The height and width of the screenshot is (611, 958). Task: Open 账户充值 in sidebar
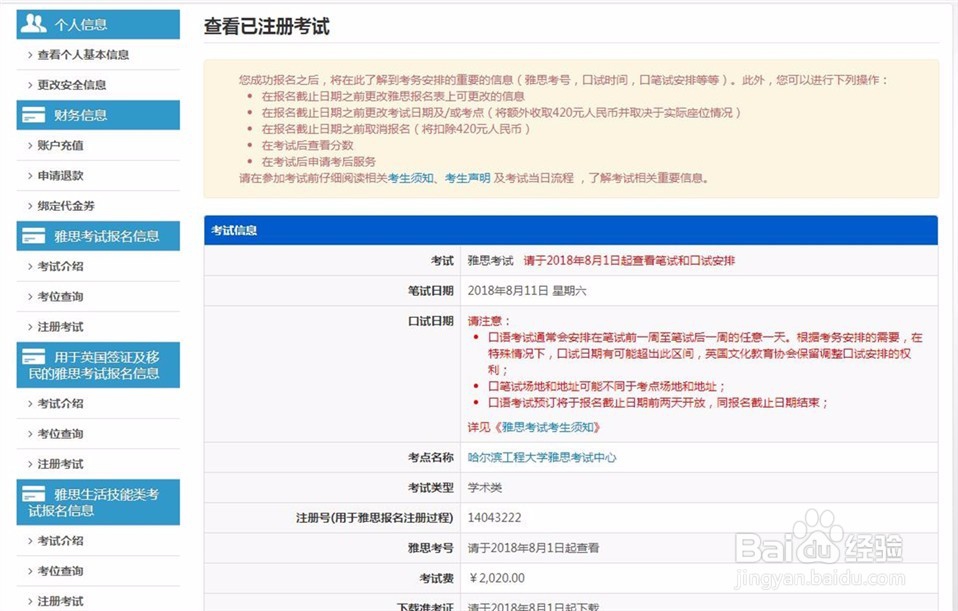[60, 145]
